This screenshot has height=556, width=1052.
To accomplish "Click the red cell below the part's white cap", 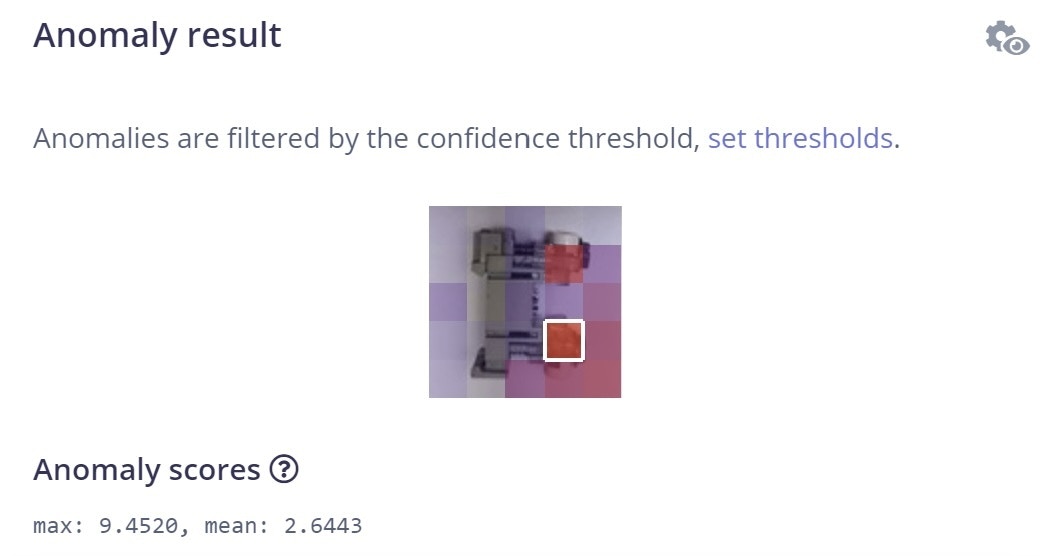I will click(x=564, y=264).
